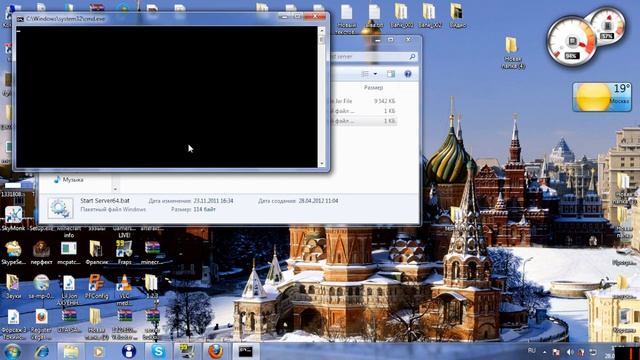
Task: Click Start Server64.bat details pane thumbnail
Action: point(60,208)
